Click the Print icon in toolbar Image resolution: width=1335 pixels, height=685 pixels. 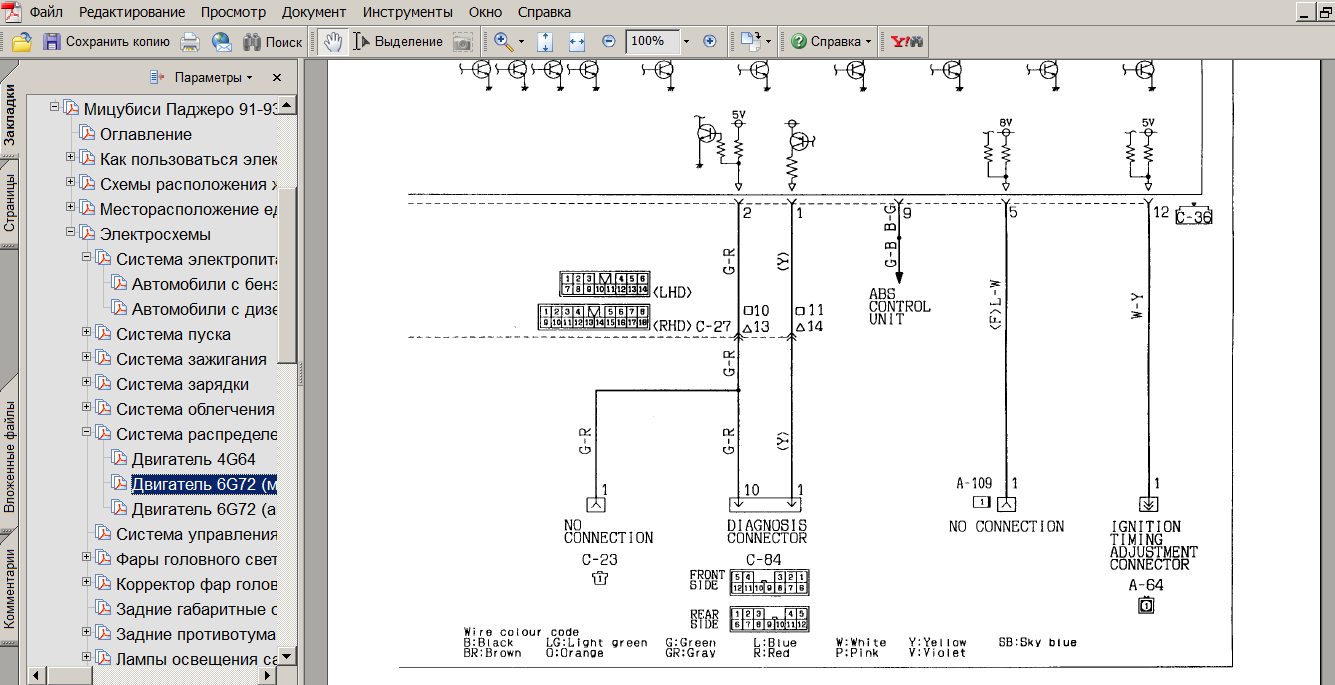[190, 42]
